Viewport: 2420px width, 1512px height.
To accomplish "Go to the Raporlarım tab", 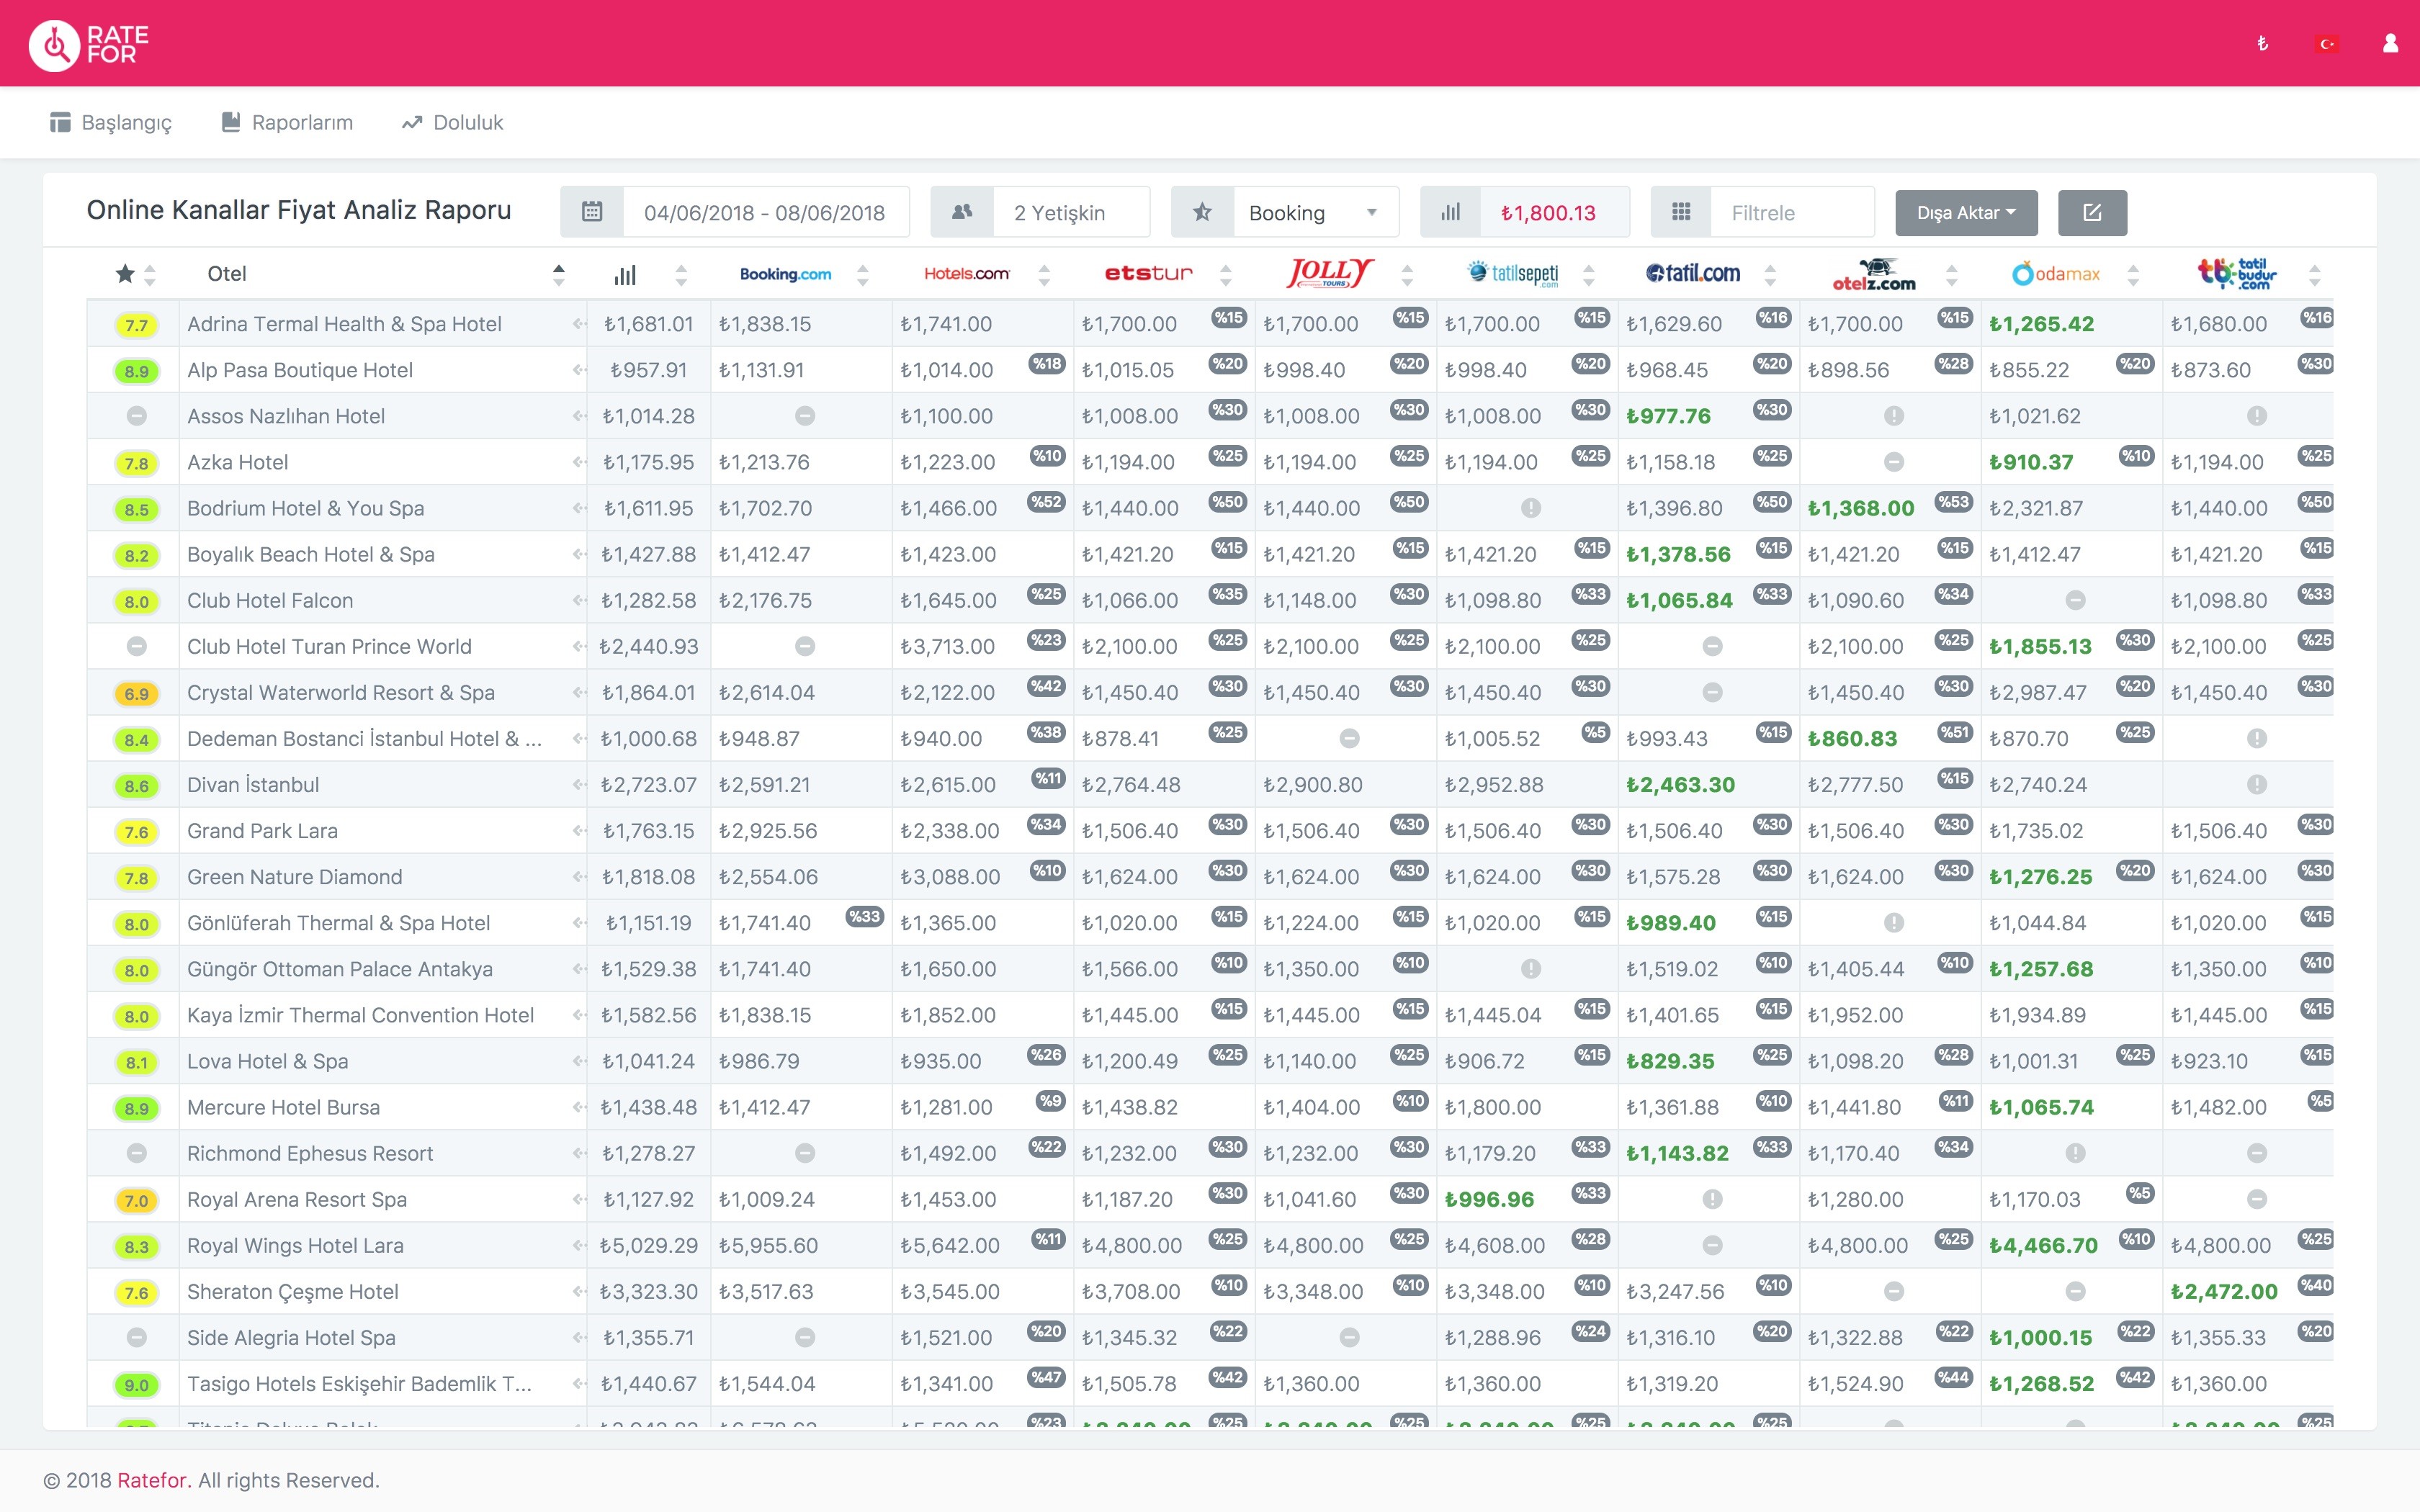I will point(287,122).
